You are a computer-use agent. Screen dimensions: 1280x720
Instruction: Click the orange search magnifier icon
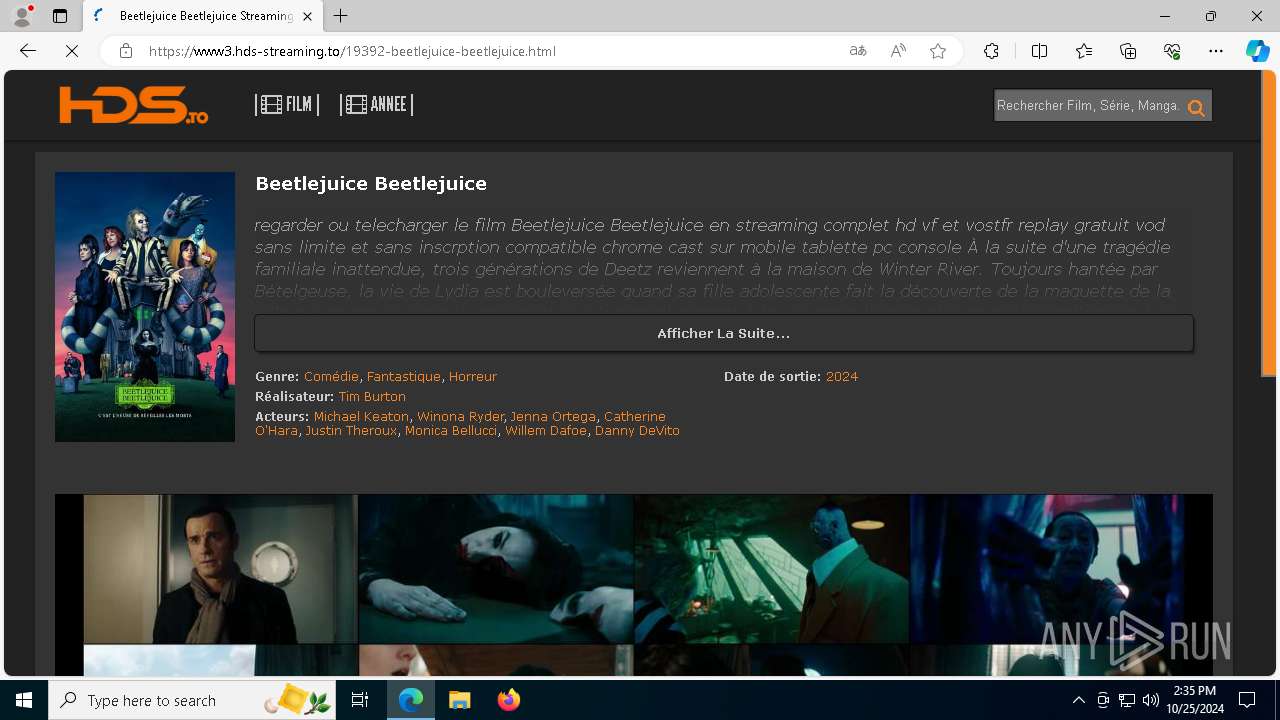coord(1196,107)
